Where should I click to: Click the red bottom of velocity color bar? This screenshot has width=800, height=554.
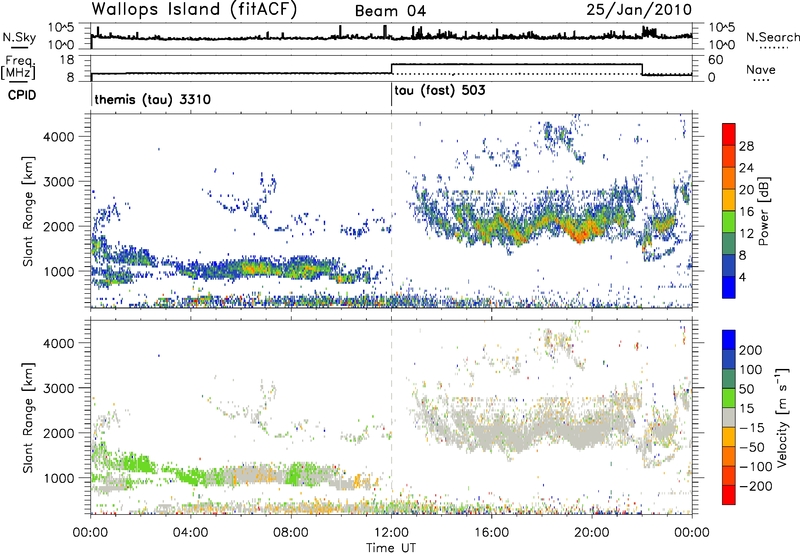click(x=729, y=495)
